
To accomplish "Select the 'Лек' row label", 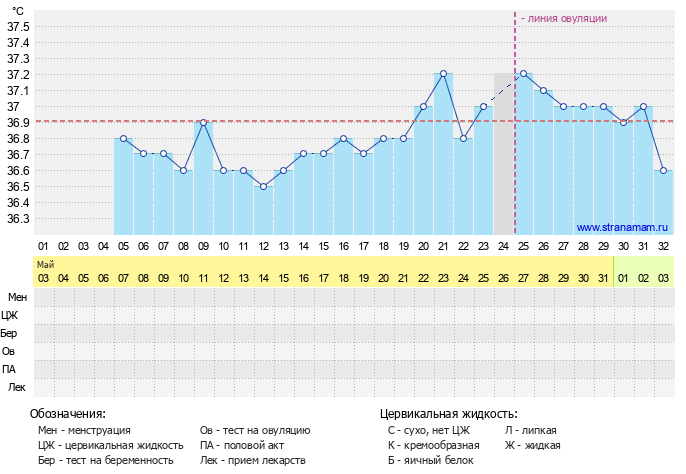I will (18, 387).
